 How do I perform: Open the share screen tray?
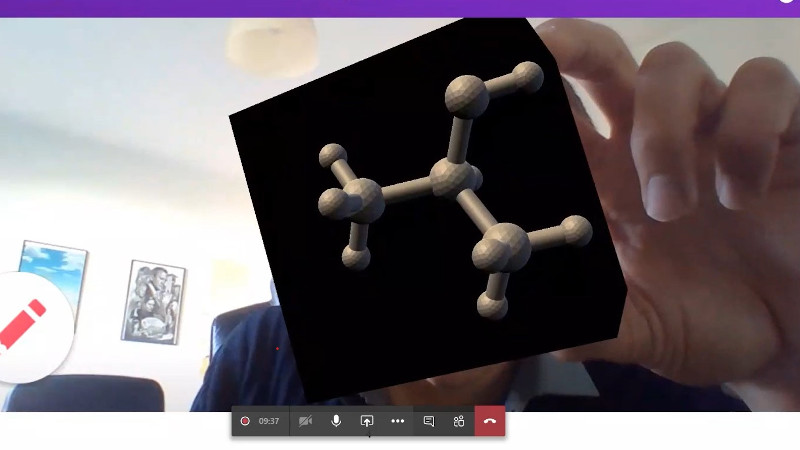click(x=367, y=421)
